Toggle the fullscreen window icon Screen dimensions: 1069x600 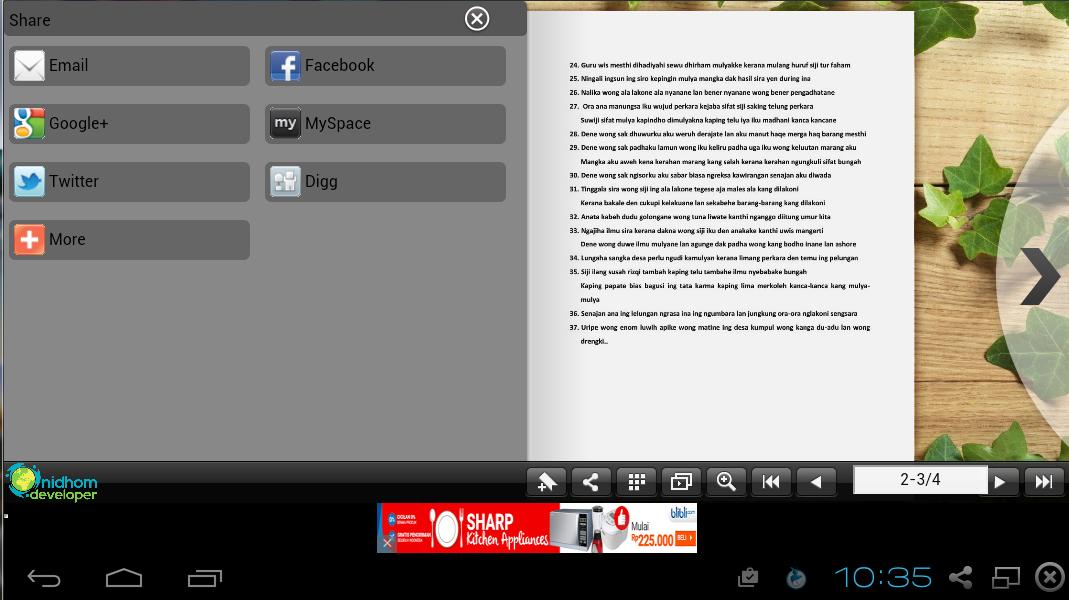click(681, 482)
